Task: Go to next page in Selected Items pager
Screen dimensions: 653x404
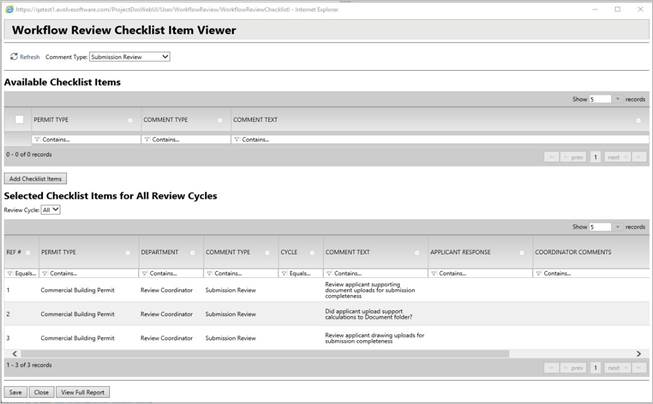Action: (x=616, y=369)
